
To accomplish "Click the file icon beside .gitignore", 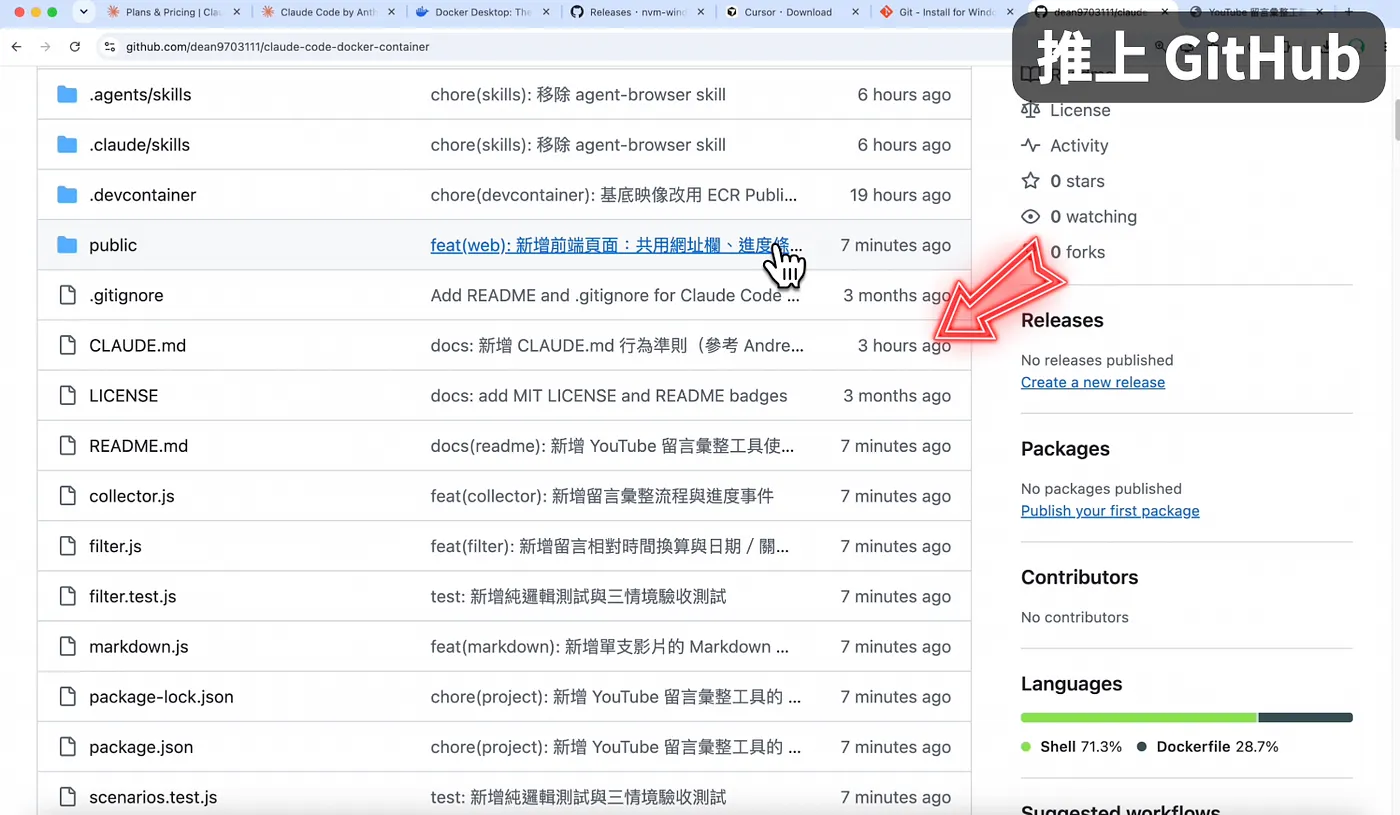I will click(67, 295).
